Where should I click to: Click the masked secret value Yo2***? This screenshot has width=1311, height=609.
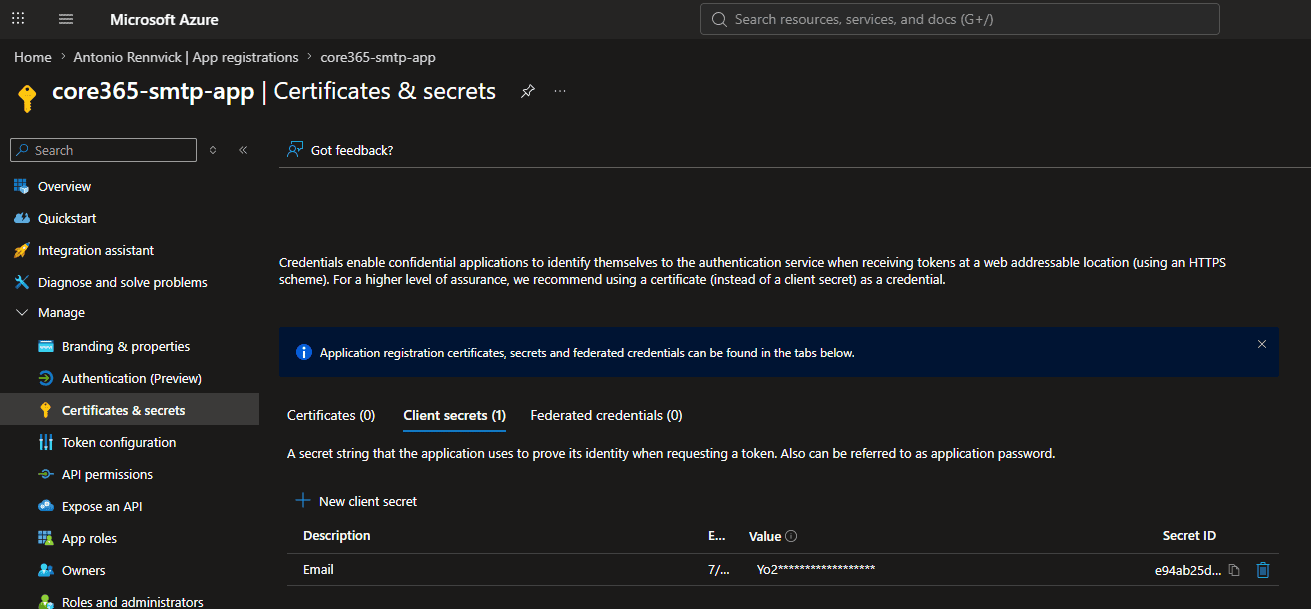coord(816,569)
